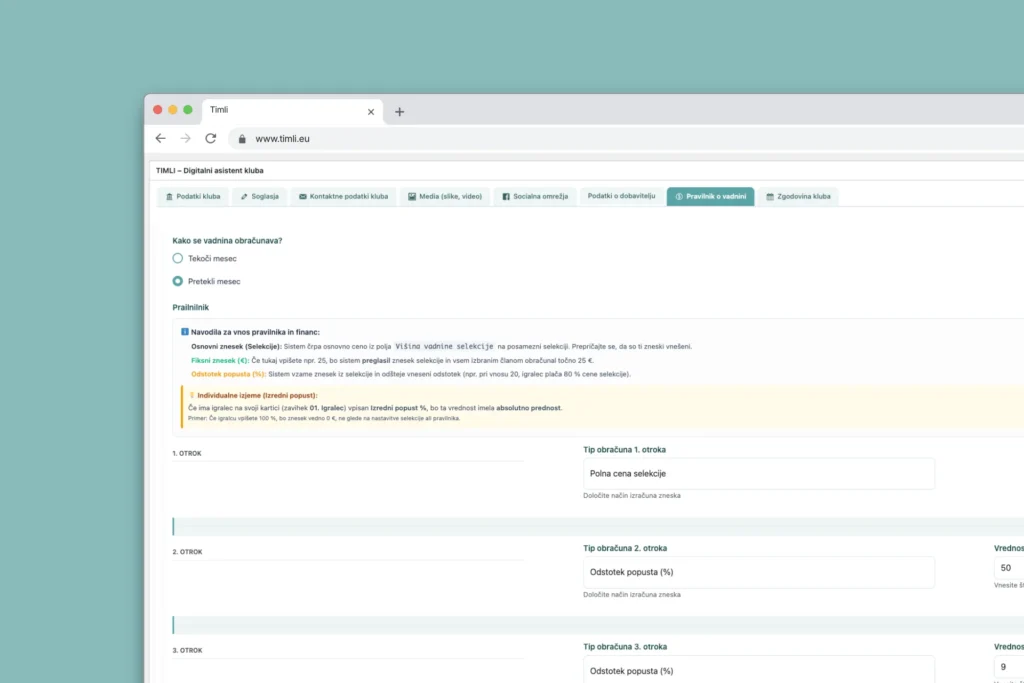Click the '3. OTROK' section label
The height and width of the screenshot is (683, 1024).
click(x=187, y=650)
